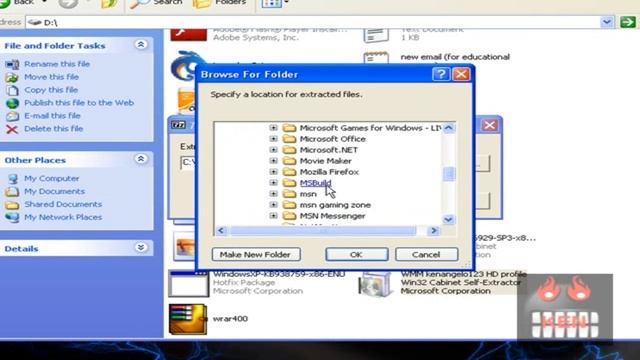Click the red X delete icon
This screenshot has height=360, width=640.
(x=12, y=129)
